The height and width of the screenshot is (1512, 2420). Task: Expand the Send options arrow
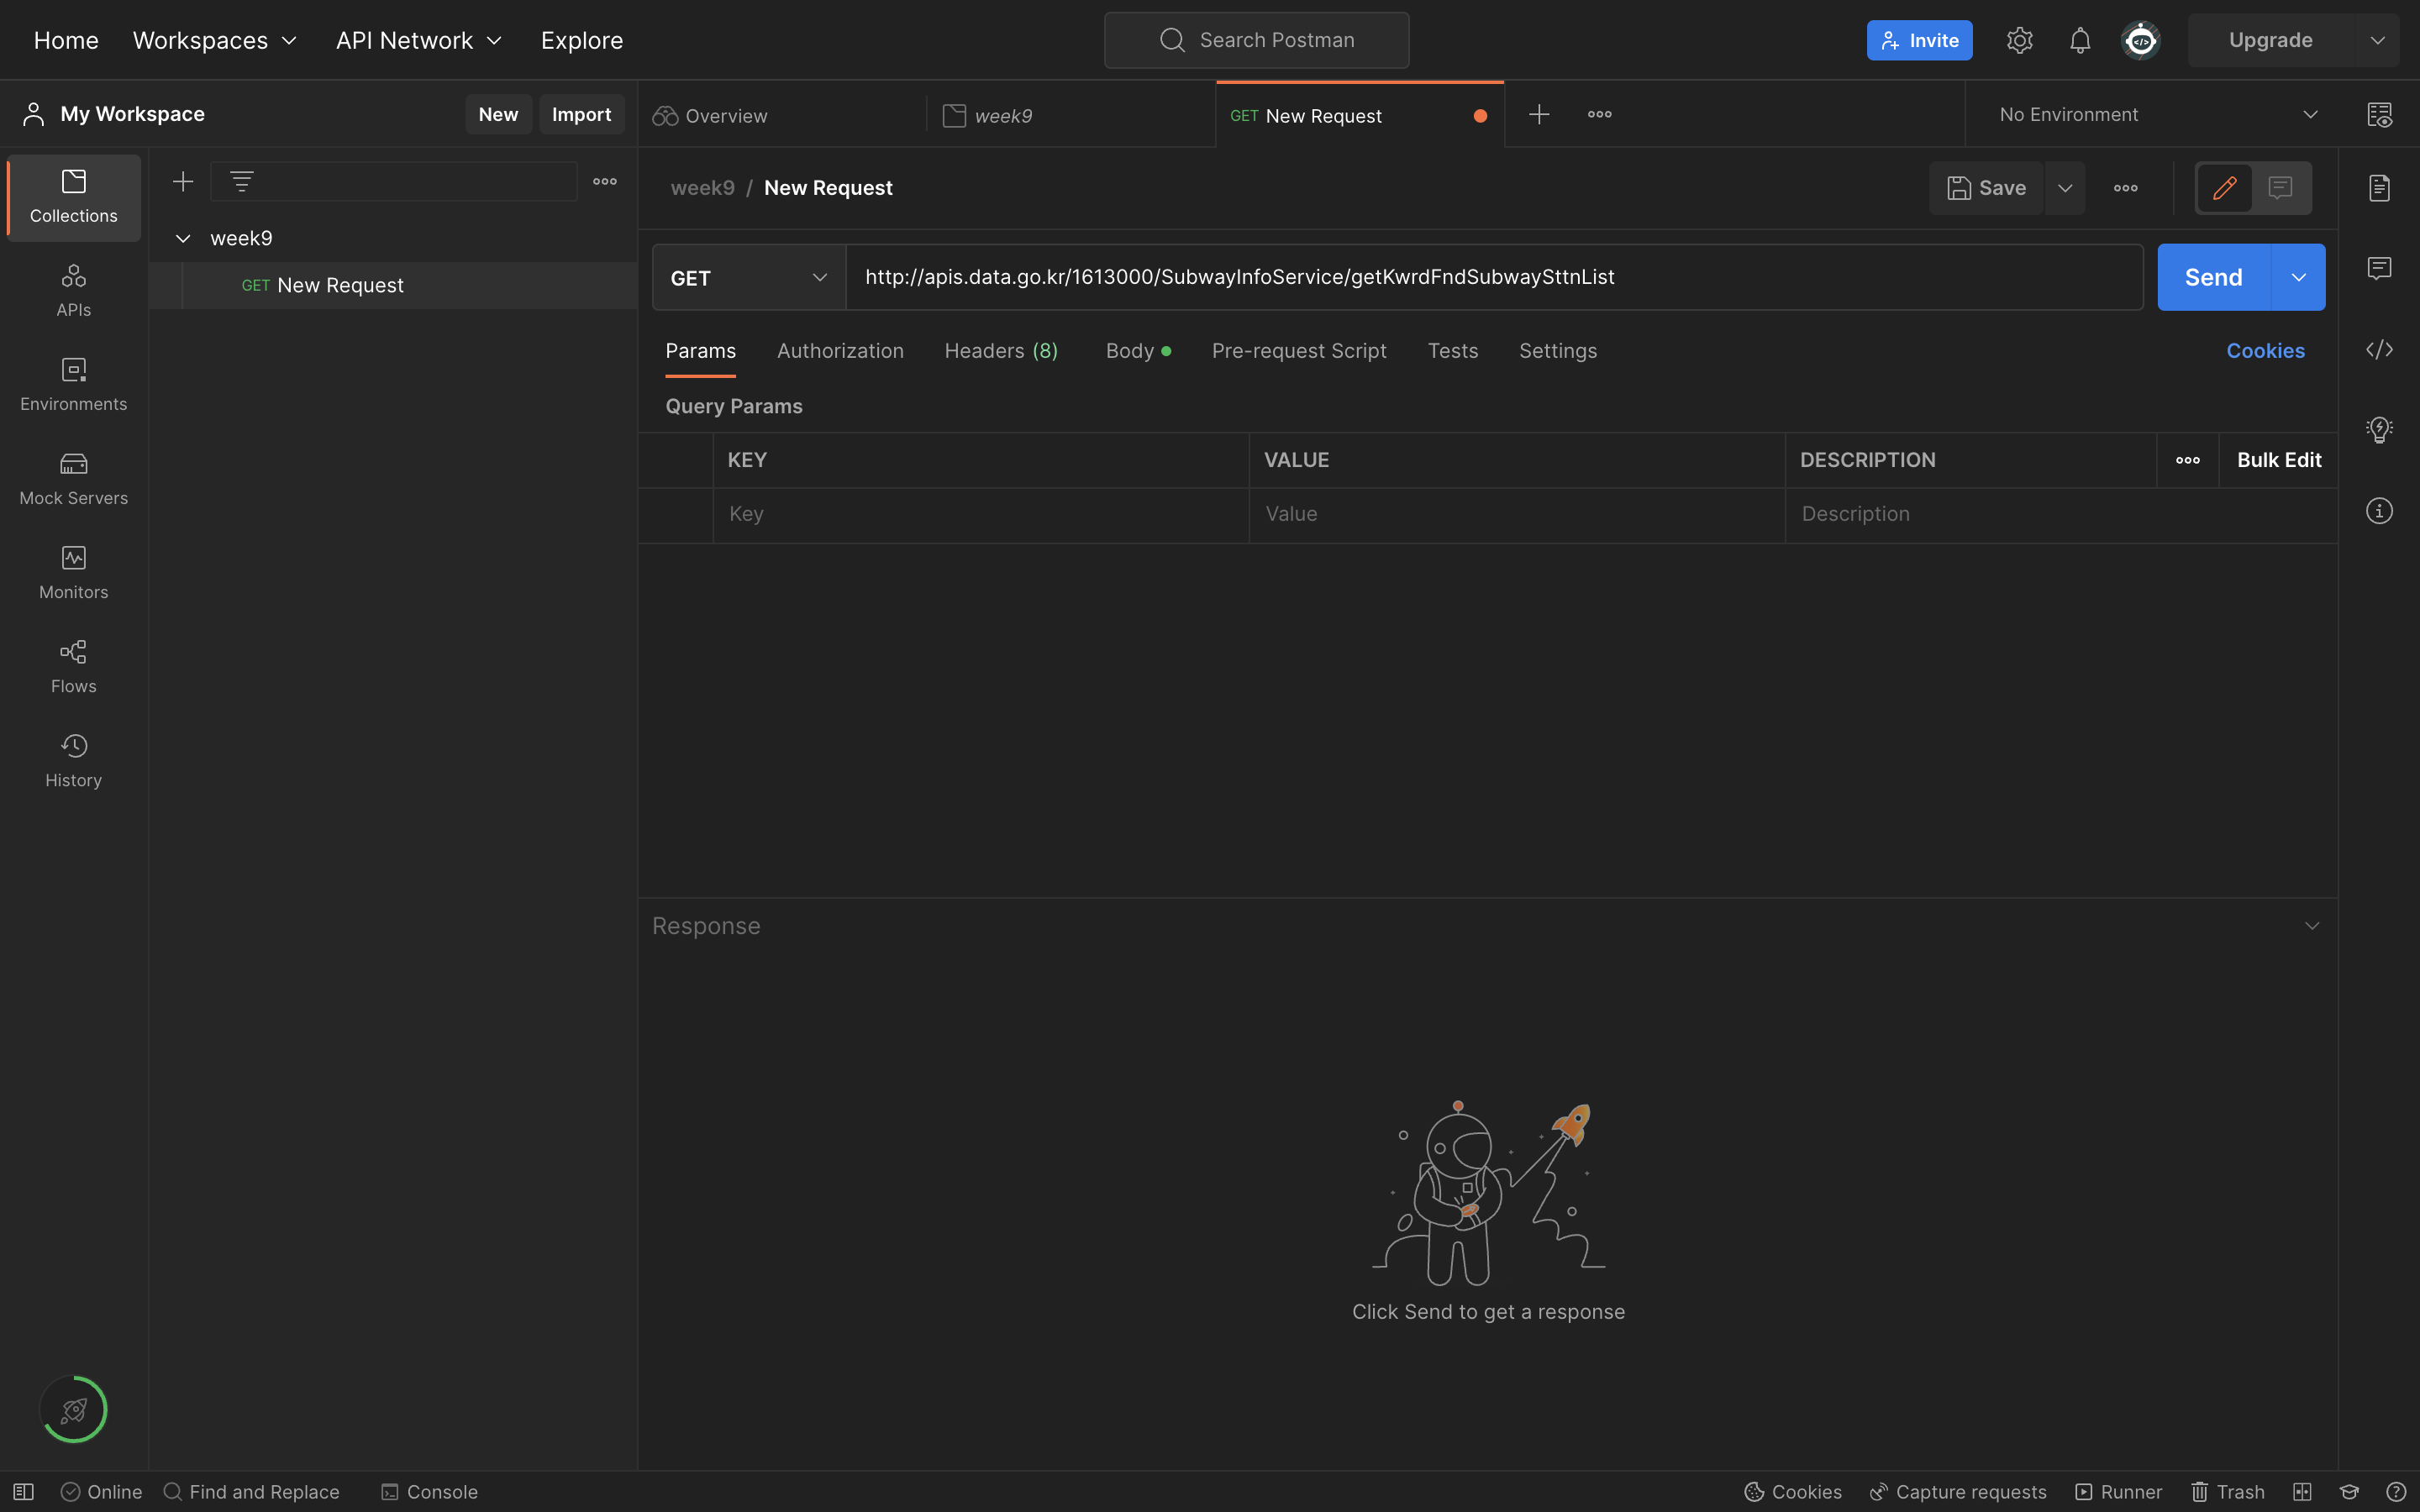(2299, 277)
